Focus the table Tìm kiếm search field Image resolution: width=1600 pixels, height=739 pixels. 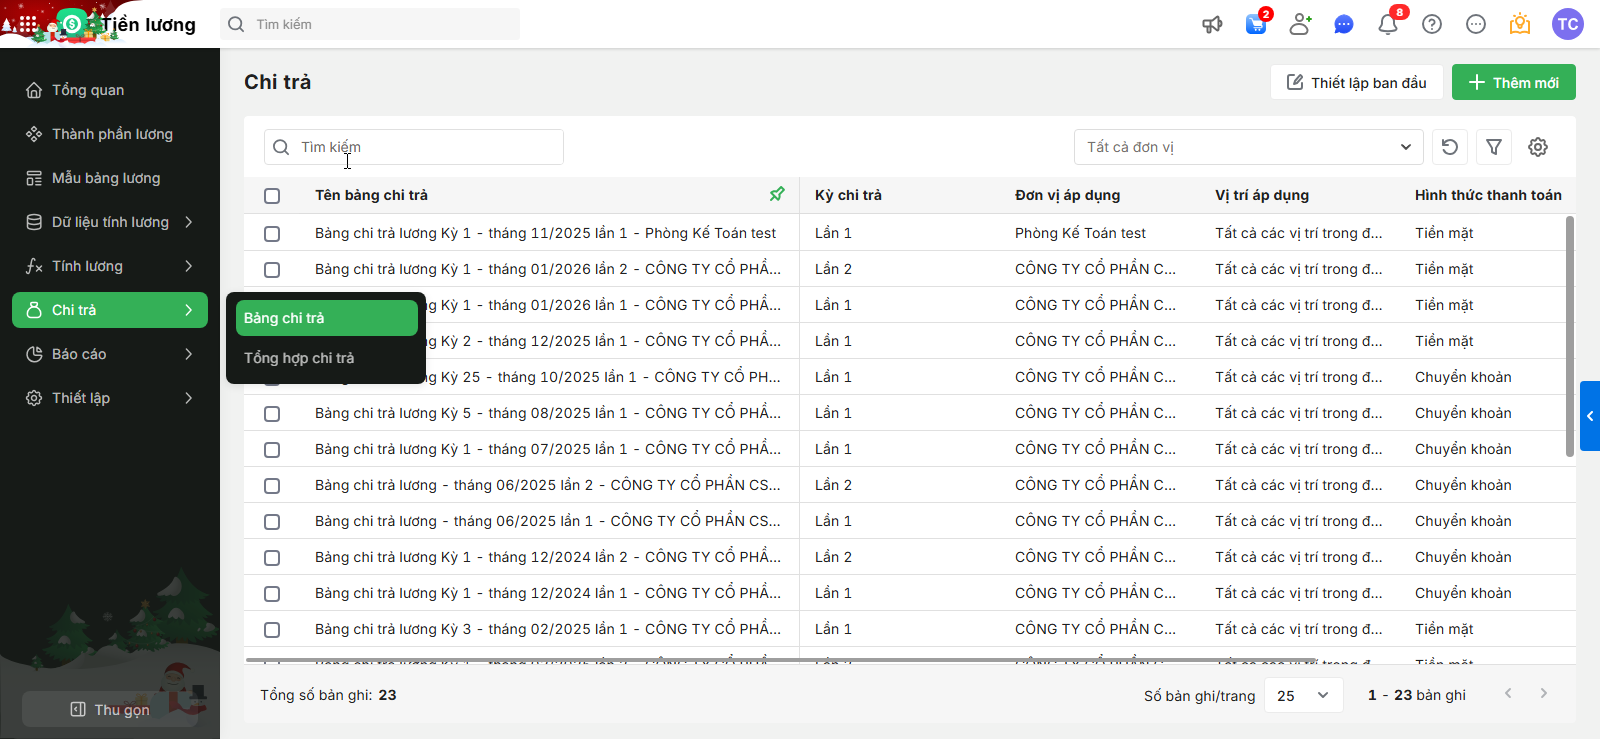(414, 147)
